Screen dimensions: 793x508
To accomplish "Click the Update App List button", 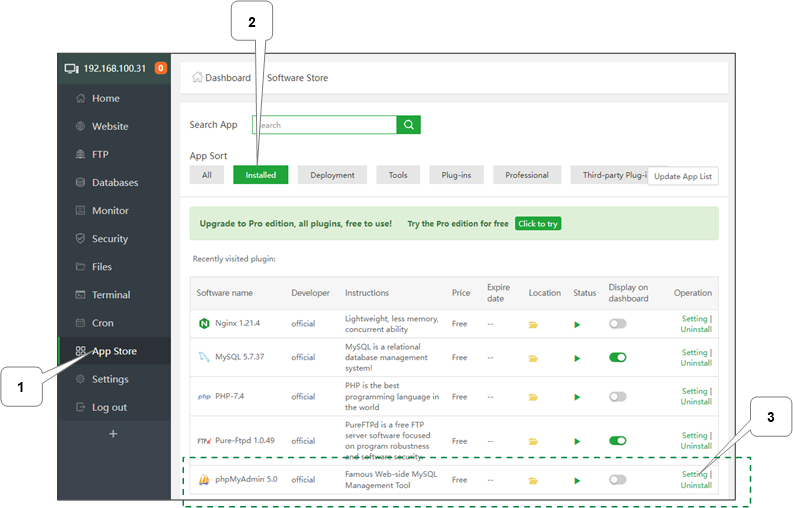I will pos(683,176).
